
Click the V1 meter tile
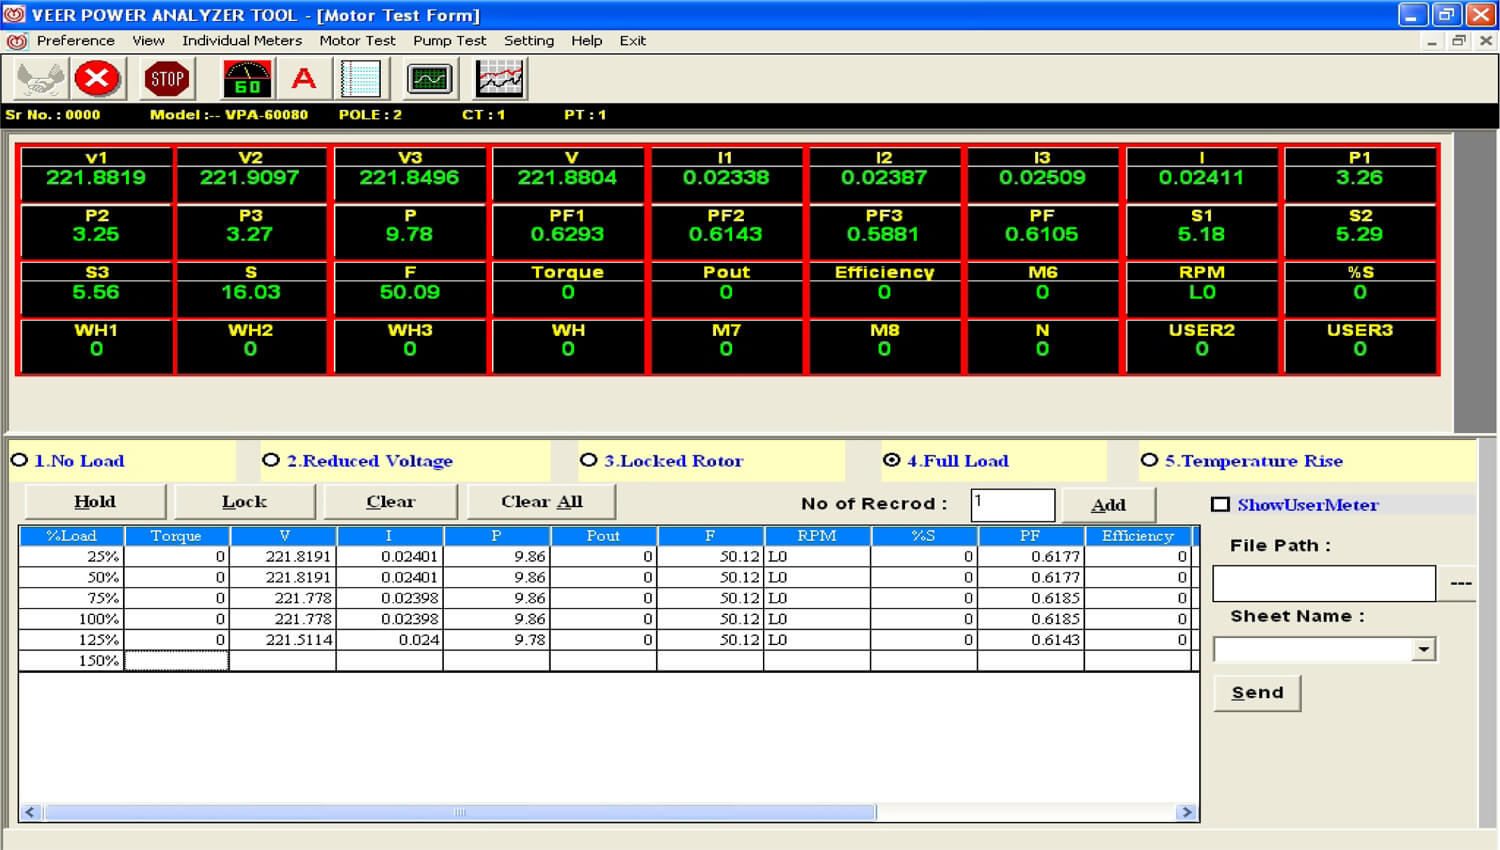tap(96, 172)
